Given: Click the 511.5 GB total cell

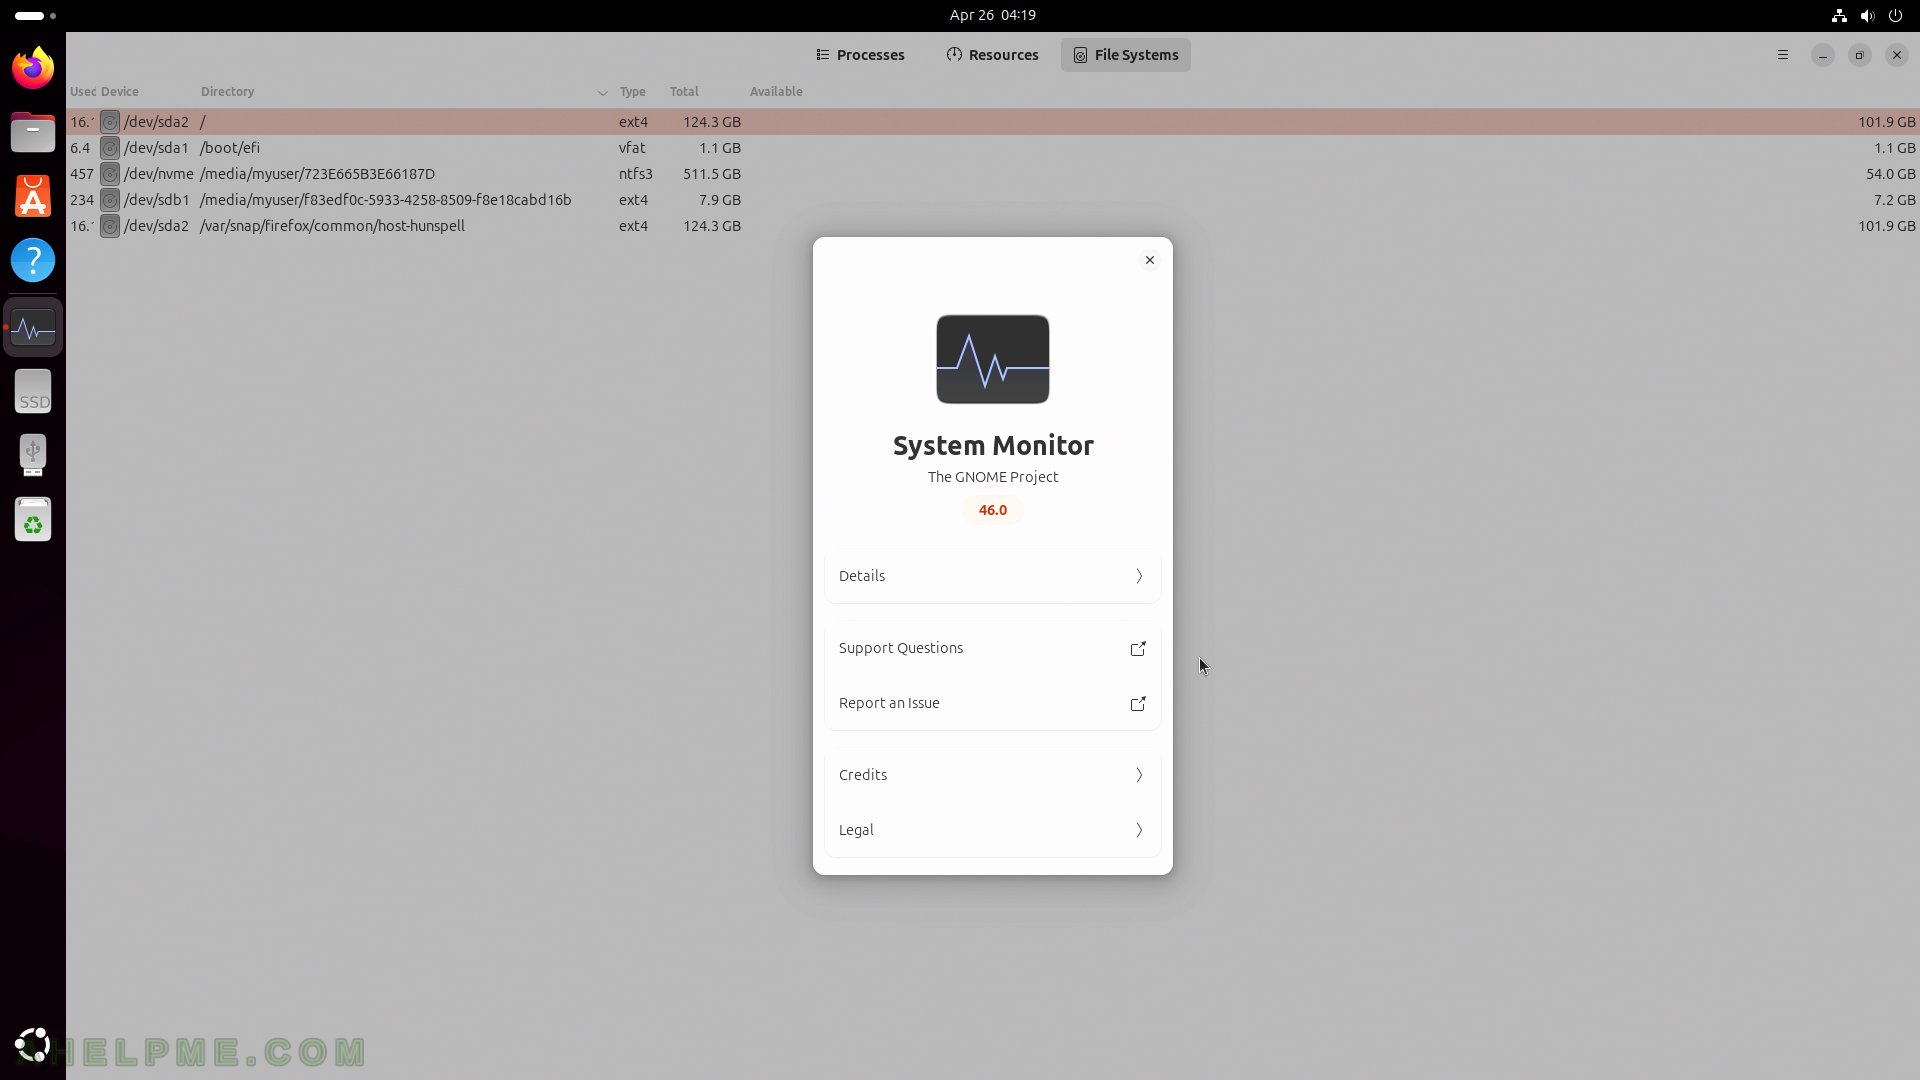Looking at the screenshot, I should [712, 174].
